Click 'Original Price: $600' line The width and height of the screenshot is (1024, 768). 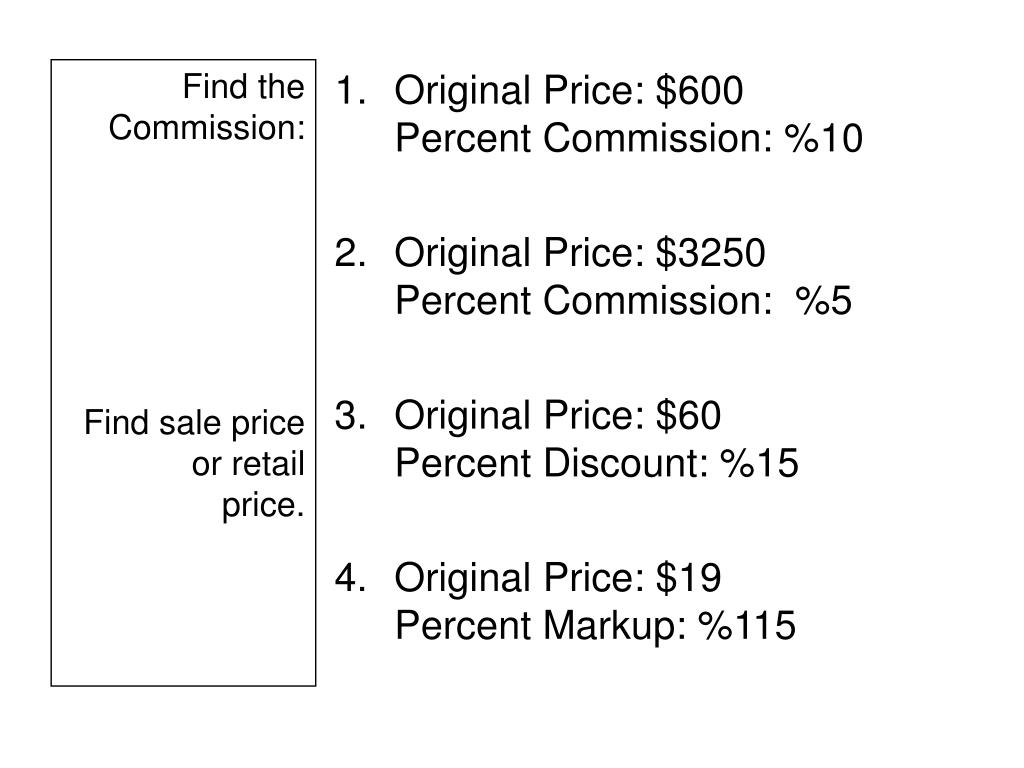click(x=569, y=91)
